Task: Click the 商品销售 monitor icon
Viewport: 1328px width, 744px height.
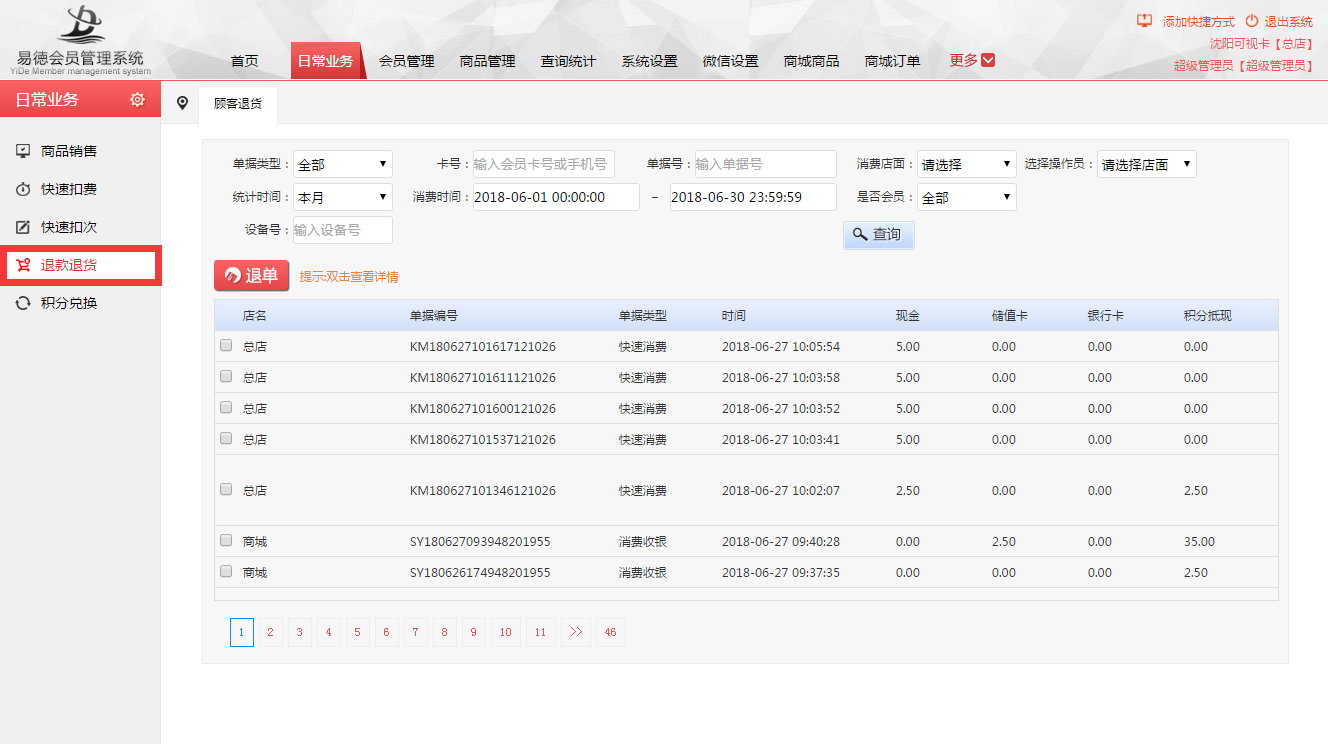Action: click(23, 151)
